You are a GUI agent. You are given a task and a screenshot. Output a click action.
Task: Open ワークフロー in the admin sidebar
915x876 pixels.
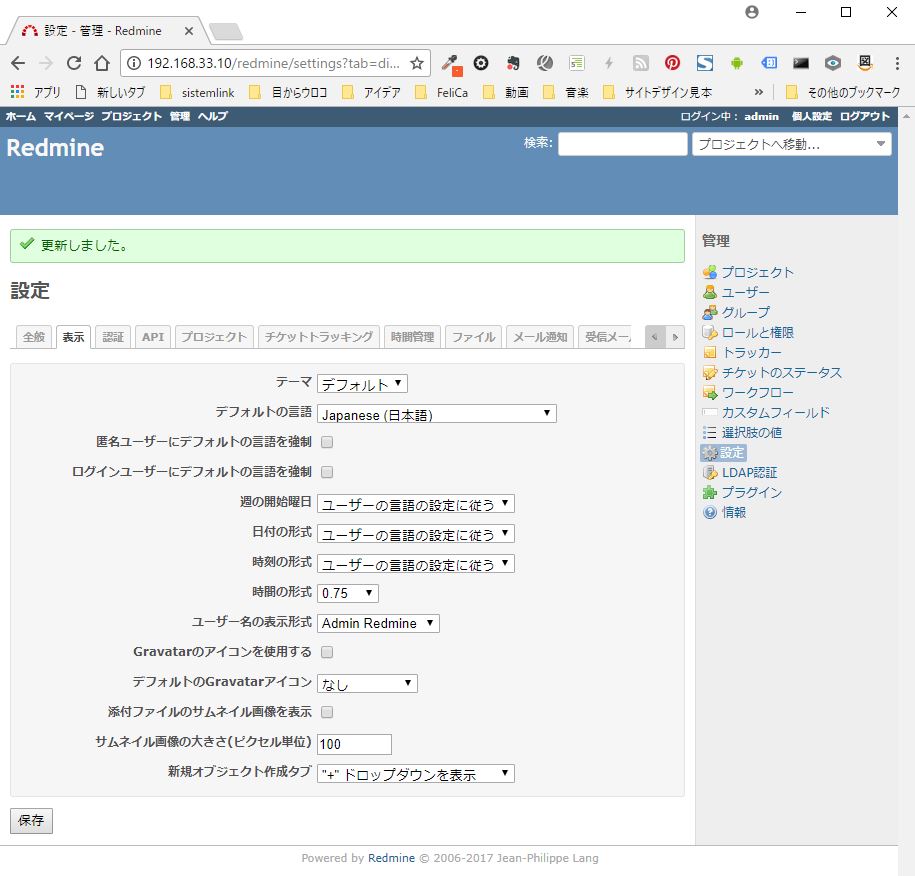757,392
